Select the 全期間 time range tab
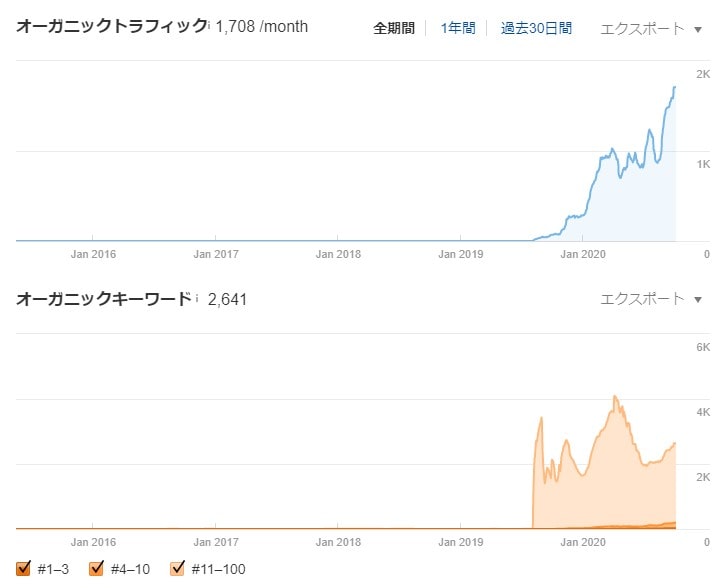The height and width of the screenshot is (588, 728). tap(394, 28)
